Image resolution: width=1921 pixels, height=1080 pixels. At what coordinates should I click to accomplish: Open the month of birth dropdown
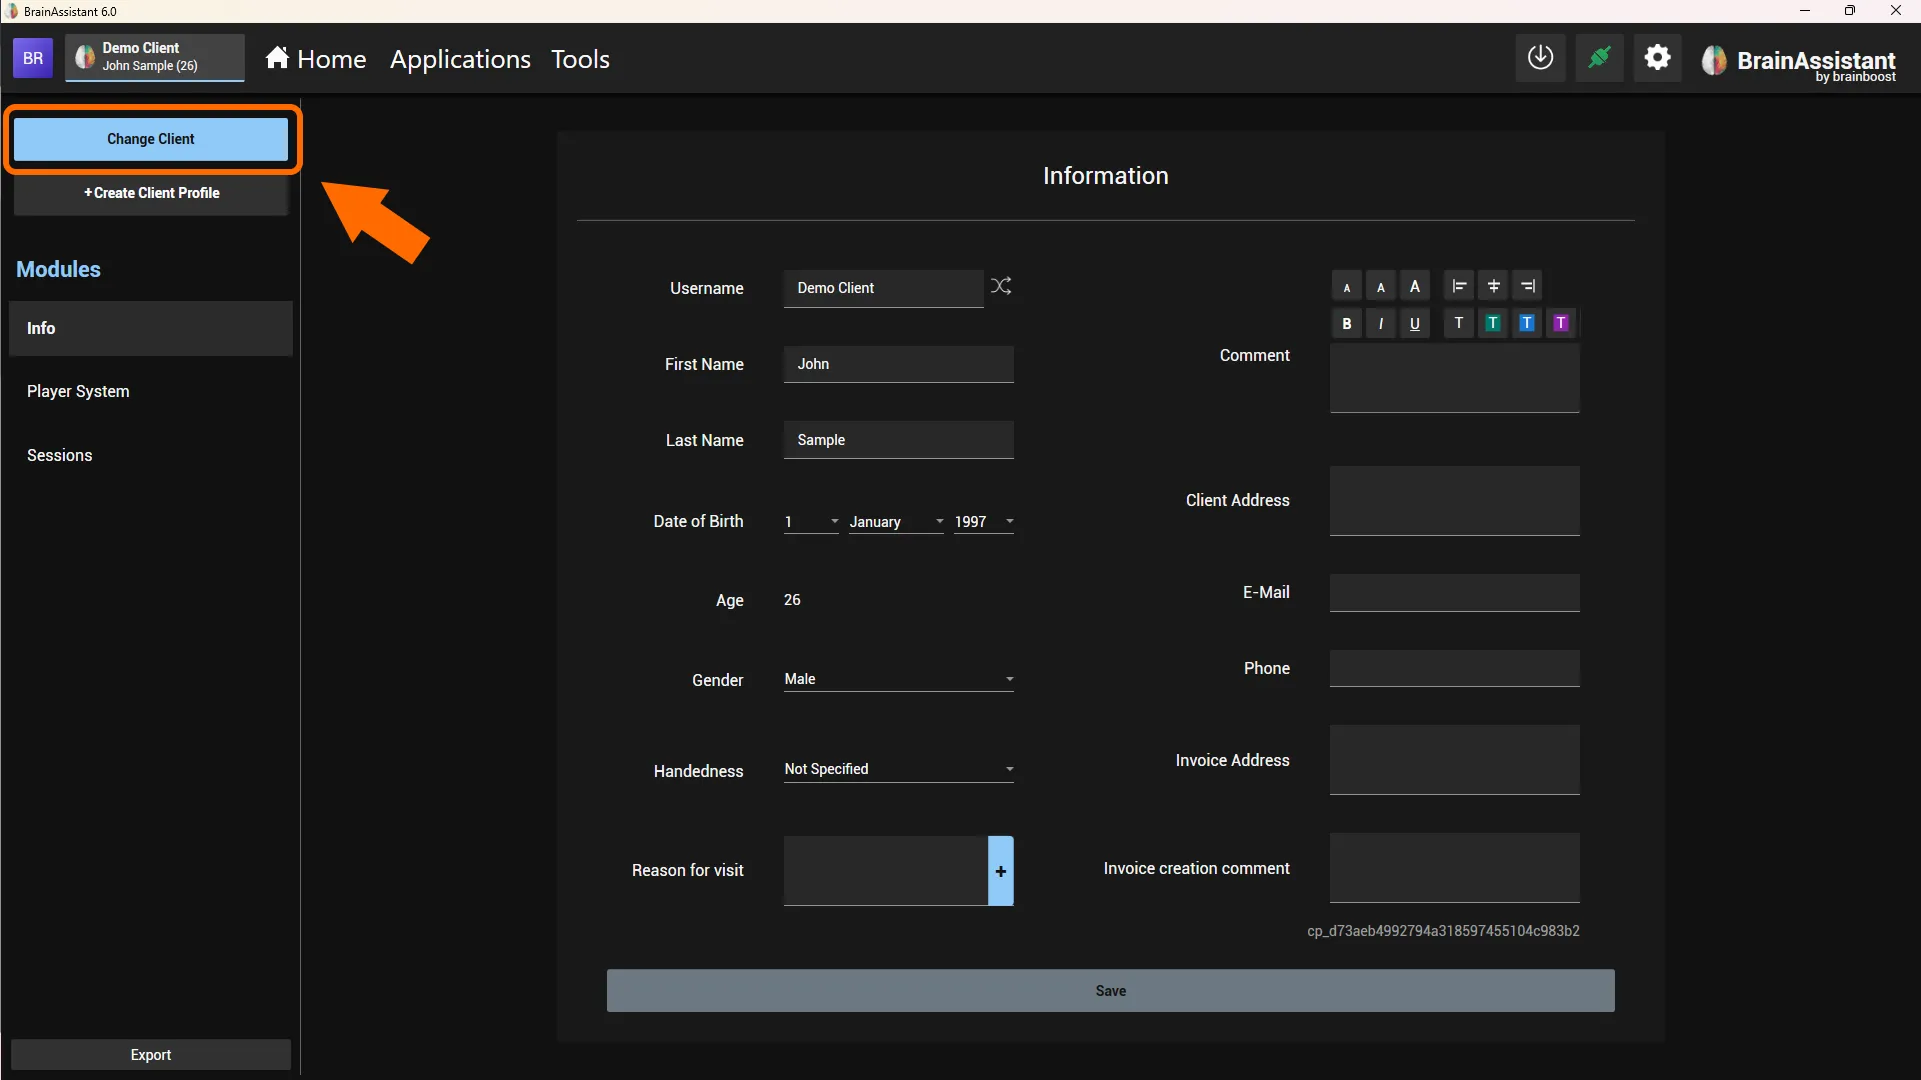(x=896, y=522)
